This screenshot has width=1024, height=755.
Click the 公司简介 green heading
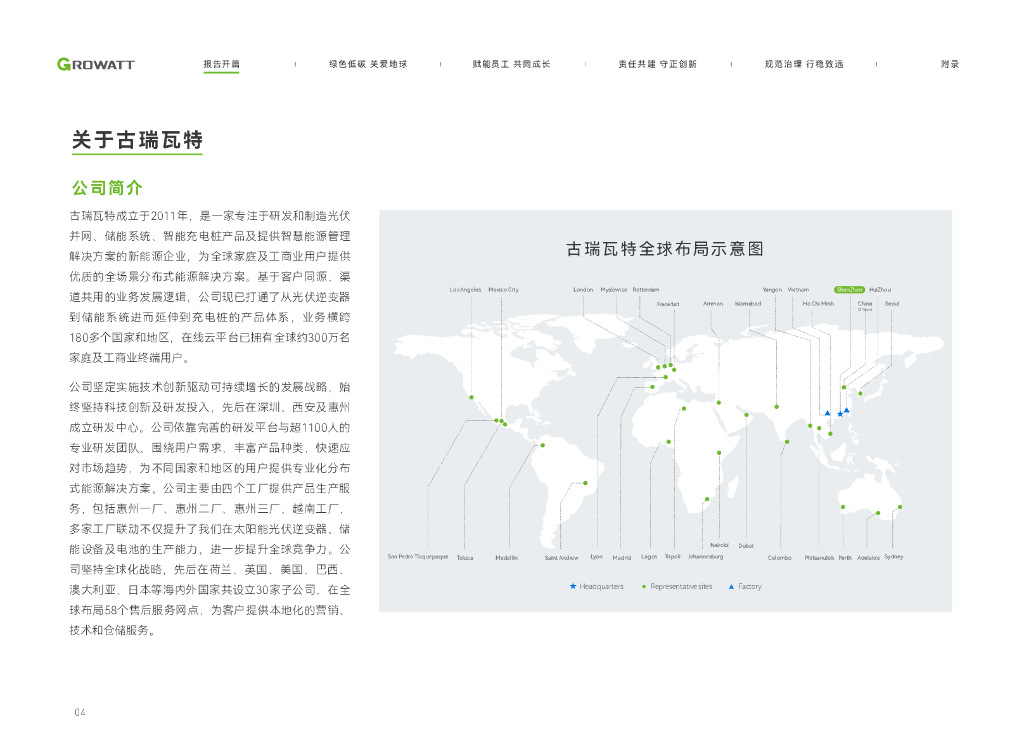point(107,188)
